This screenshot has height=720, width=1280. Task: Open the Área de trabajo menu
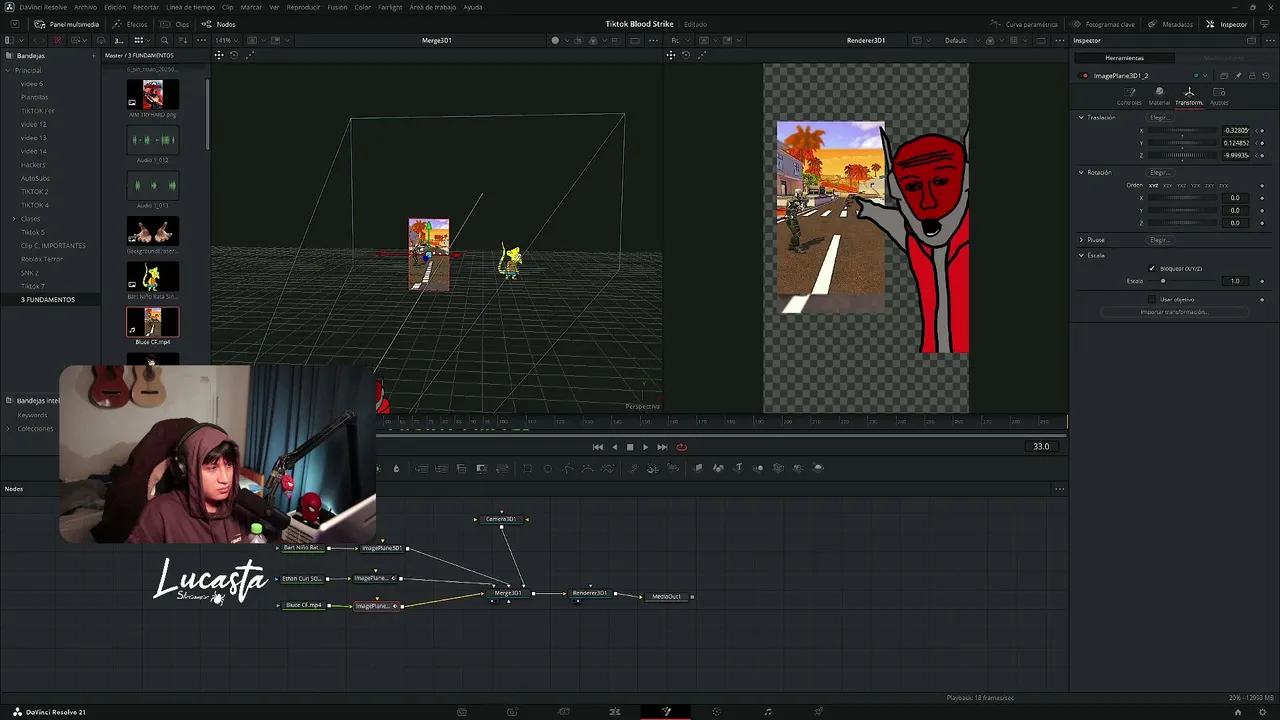coord(433,7)
